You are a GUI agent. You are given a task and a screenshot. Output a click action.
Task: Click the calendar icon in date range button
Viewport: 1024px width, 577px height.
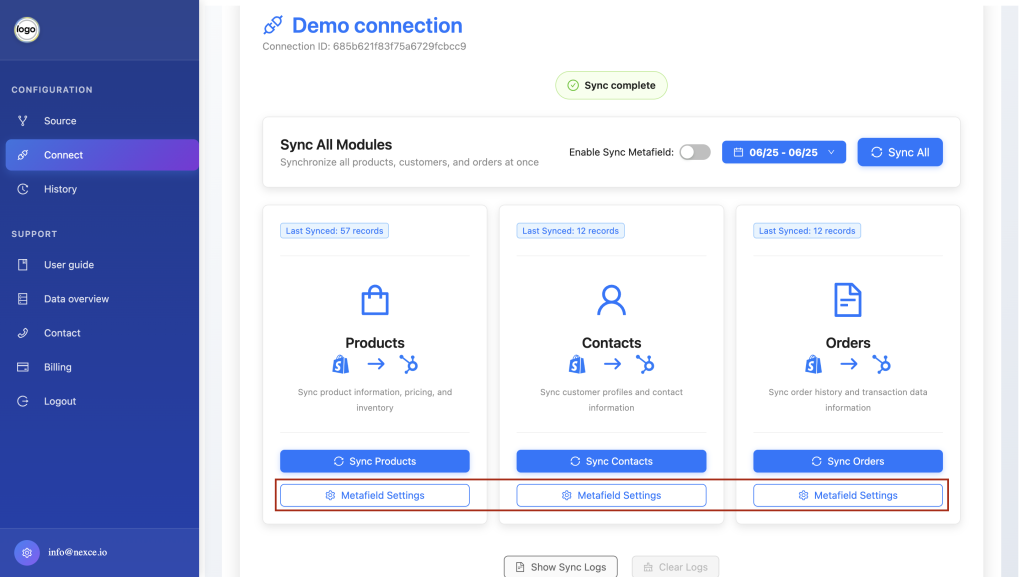739,152
